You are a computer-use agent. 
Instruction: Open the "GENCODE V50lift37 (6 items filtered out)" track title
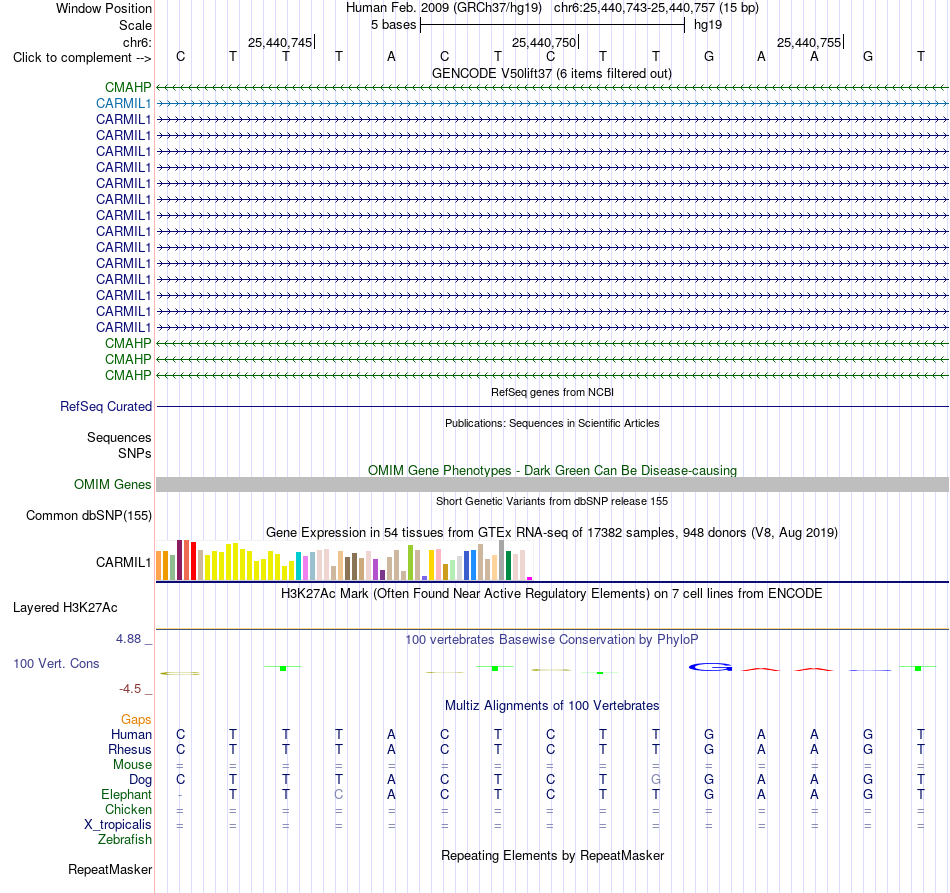pos(552,73)
